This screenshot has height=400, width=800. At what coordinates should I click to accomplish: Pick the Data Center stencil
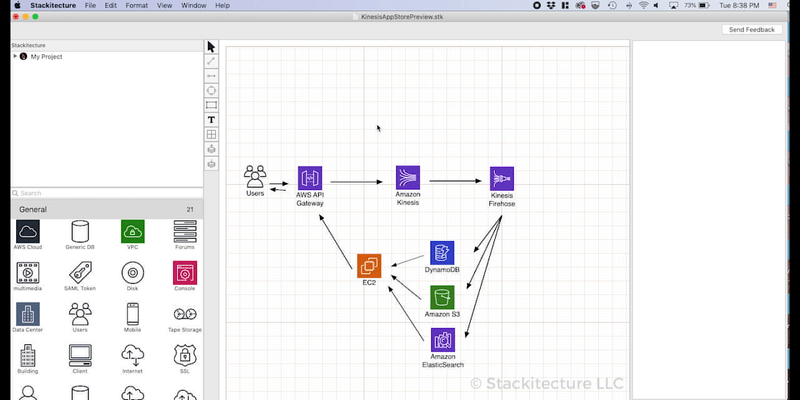coord(27,314)
